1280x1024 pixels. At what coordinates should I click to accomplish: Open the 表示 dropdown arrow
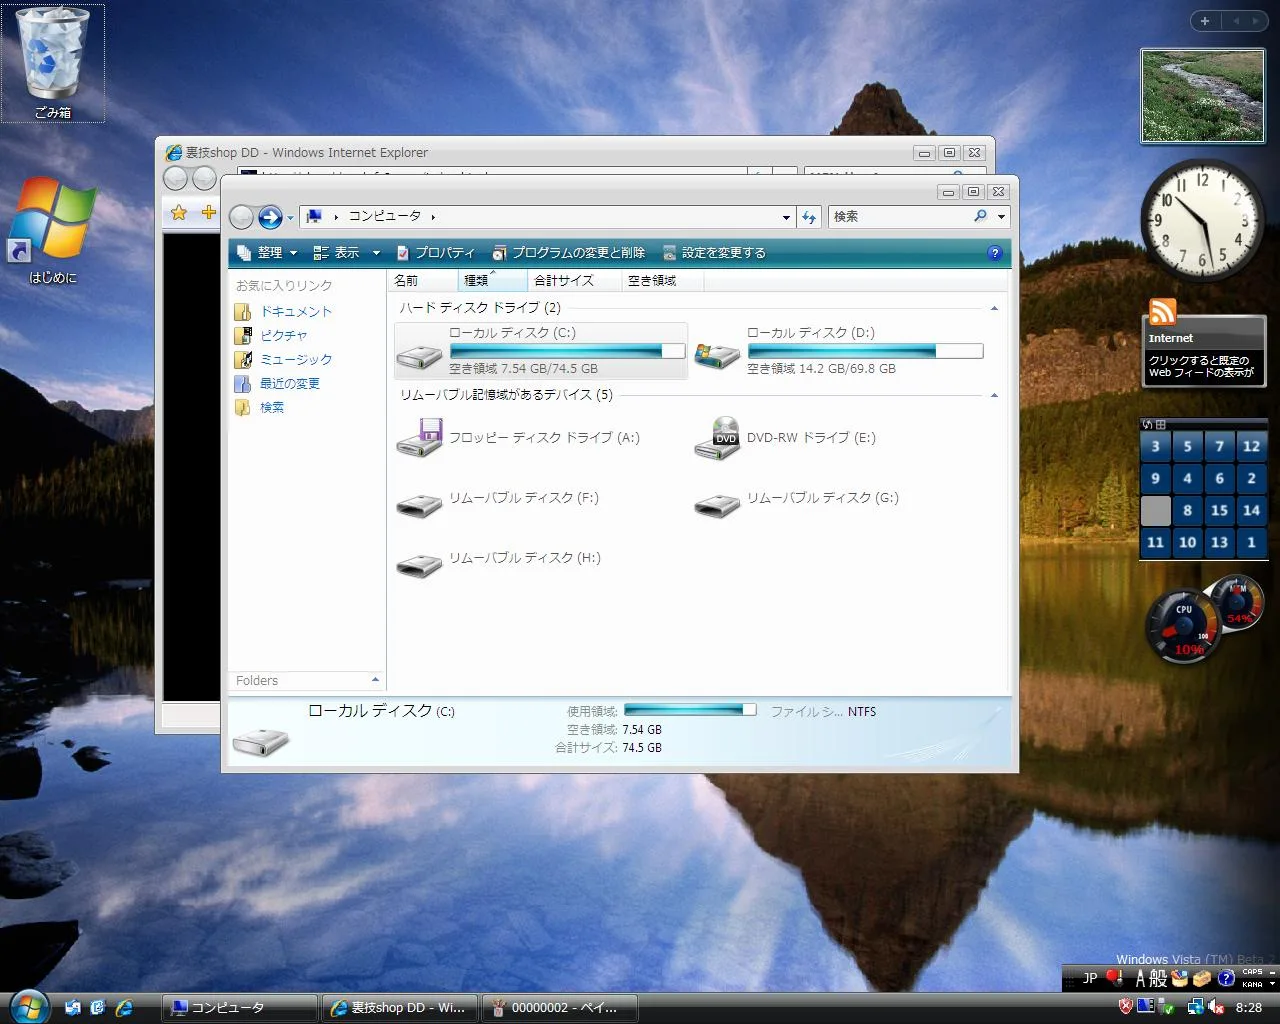[x=375, y=253]
